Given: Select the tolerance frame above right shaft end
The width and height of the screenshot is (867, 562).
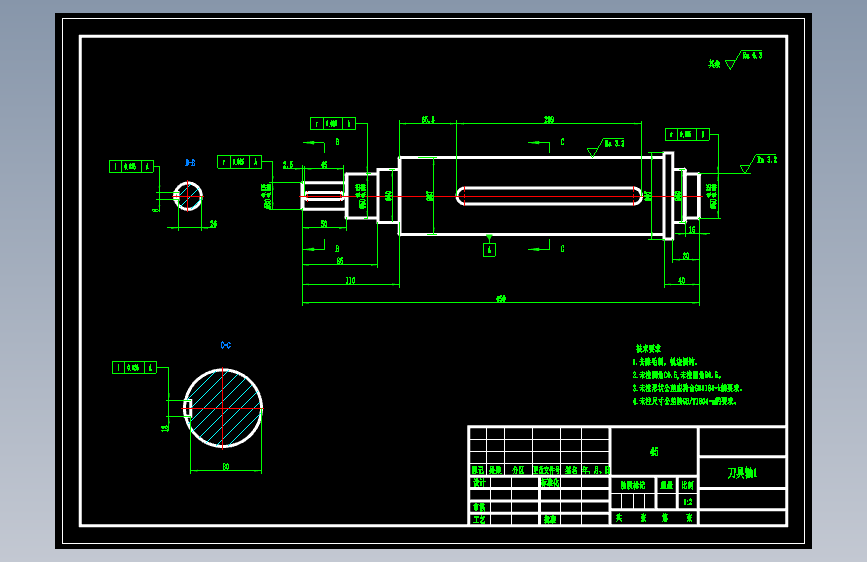Looking at the screenshot, I should (x=687, y=134).
